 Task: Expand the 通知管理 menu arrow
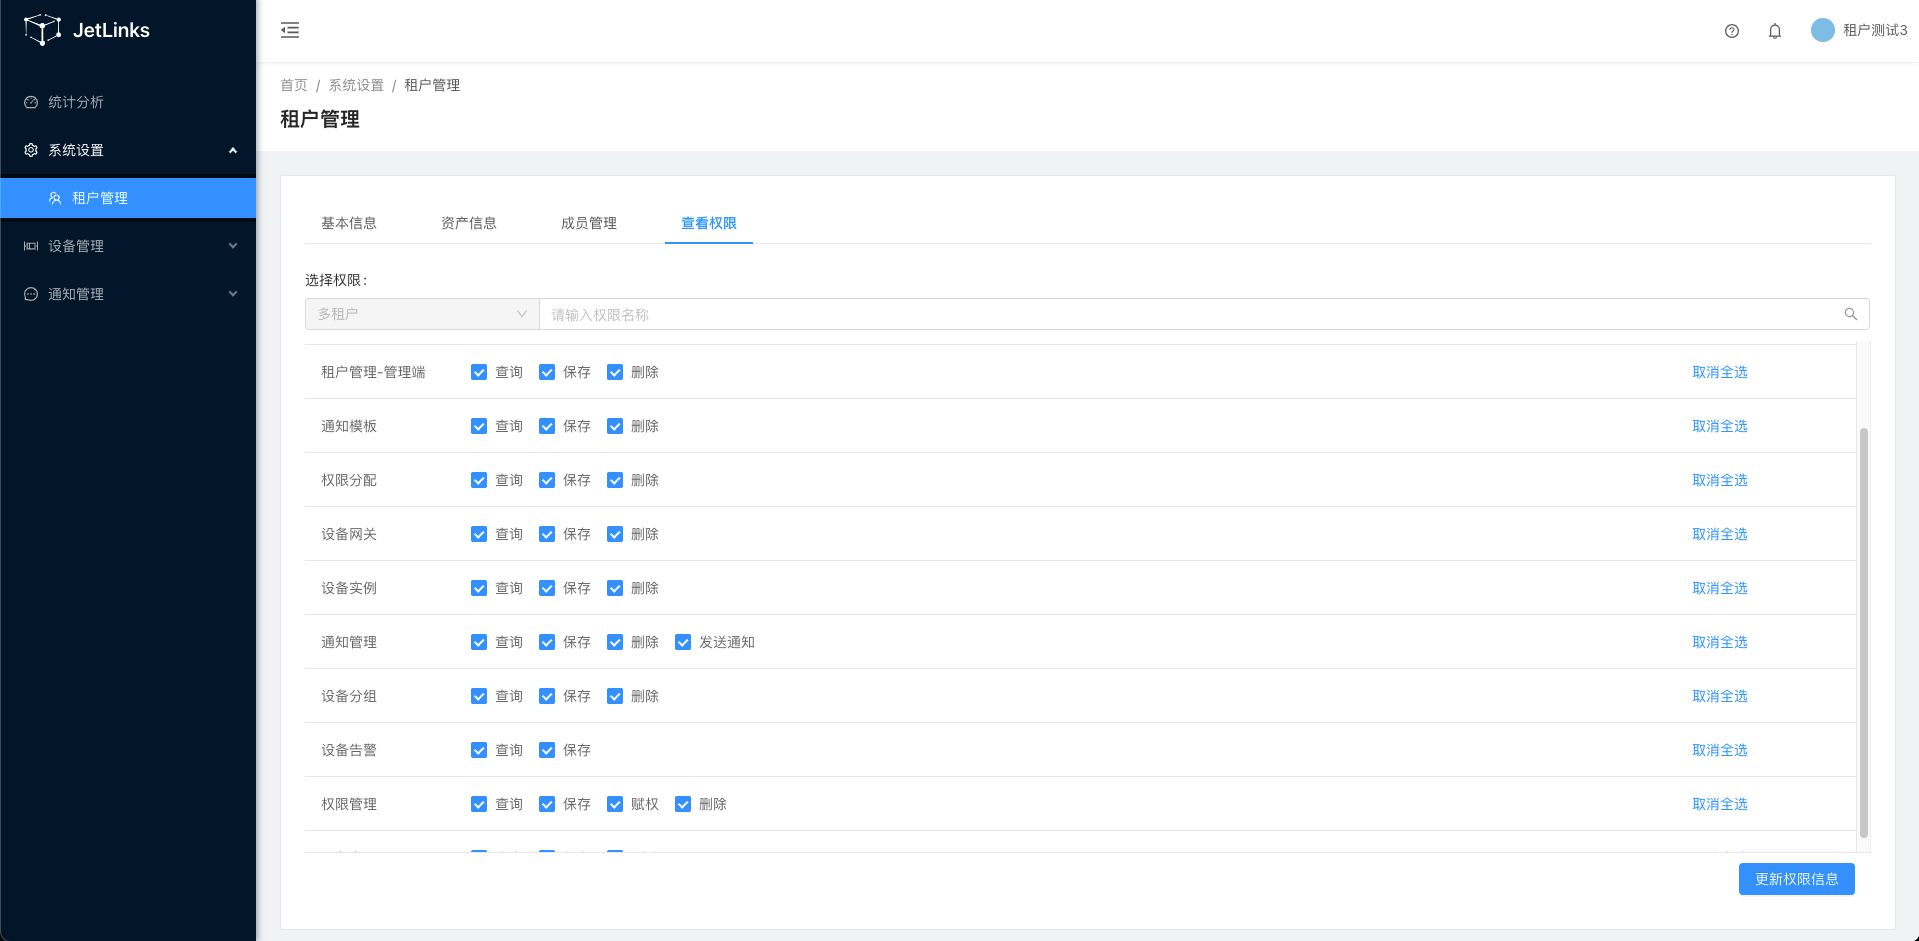coord(233,294)
